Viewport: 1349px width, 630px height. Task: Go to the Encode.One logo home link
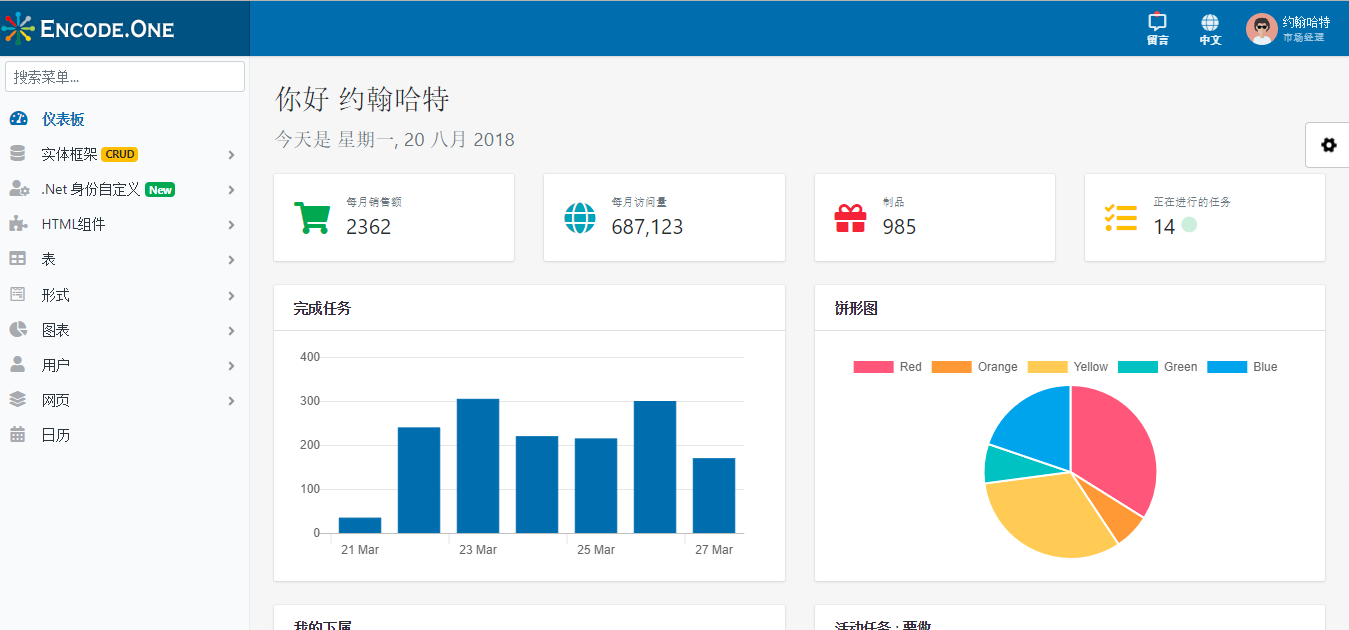click(x=88, y=29)
